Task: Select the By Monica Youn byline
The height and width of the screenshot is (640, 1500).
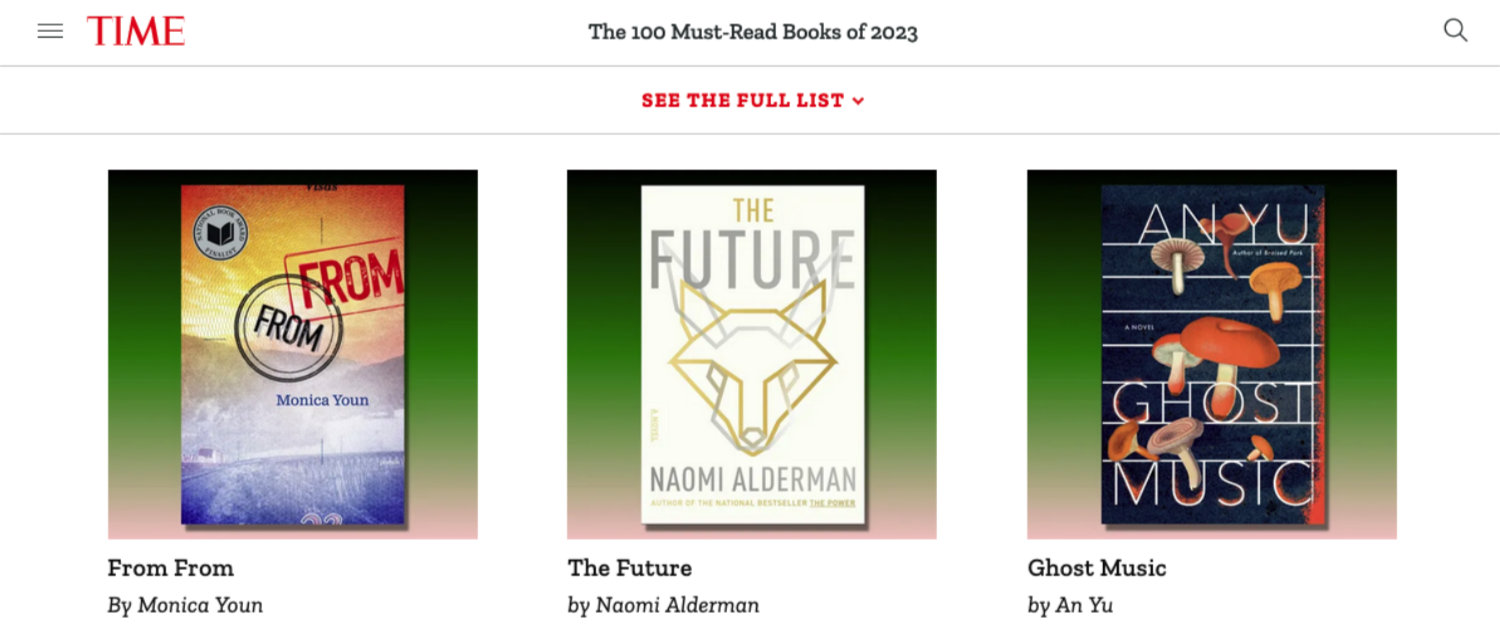Action: [x=185, y=605]
